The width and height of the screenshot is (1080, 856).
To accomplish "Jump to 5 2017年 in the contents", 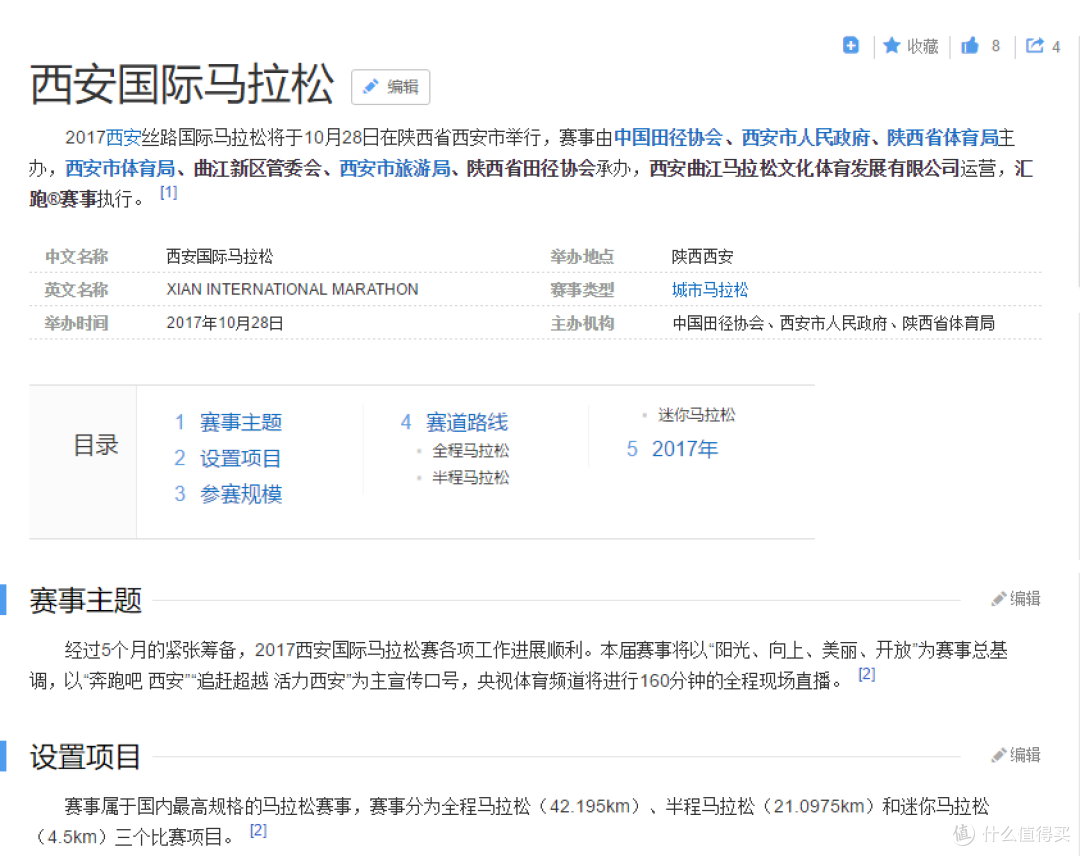I will tap(672, 449).
